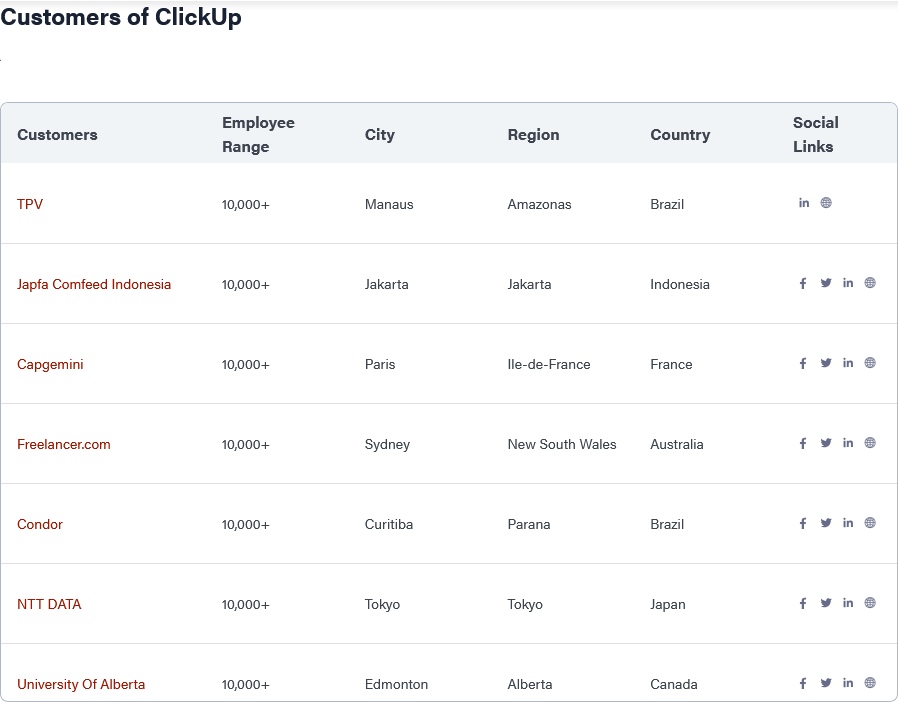This screenshot has height=702, width=898.
Task: Open Condor's website globe icon
Action: pos(870,523)
